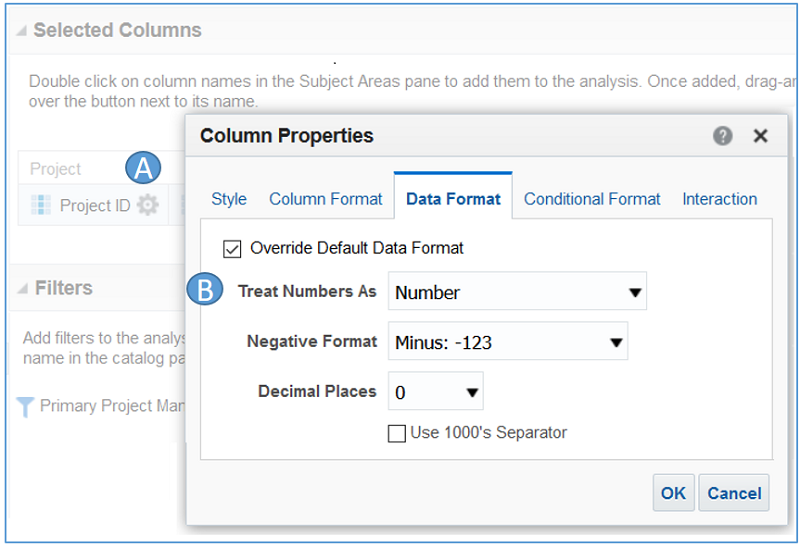
Task: Collapse the Selected Columns section triangle
Action: click(x=20, y=31)
